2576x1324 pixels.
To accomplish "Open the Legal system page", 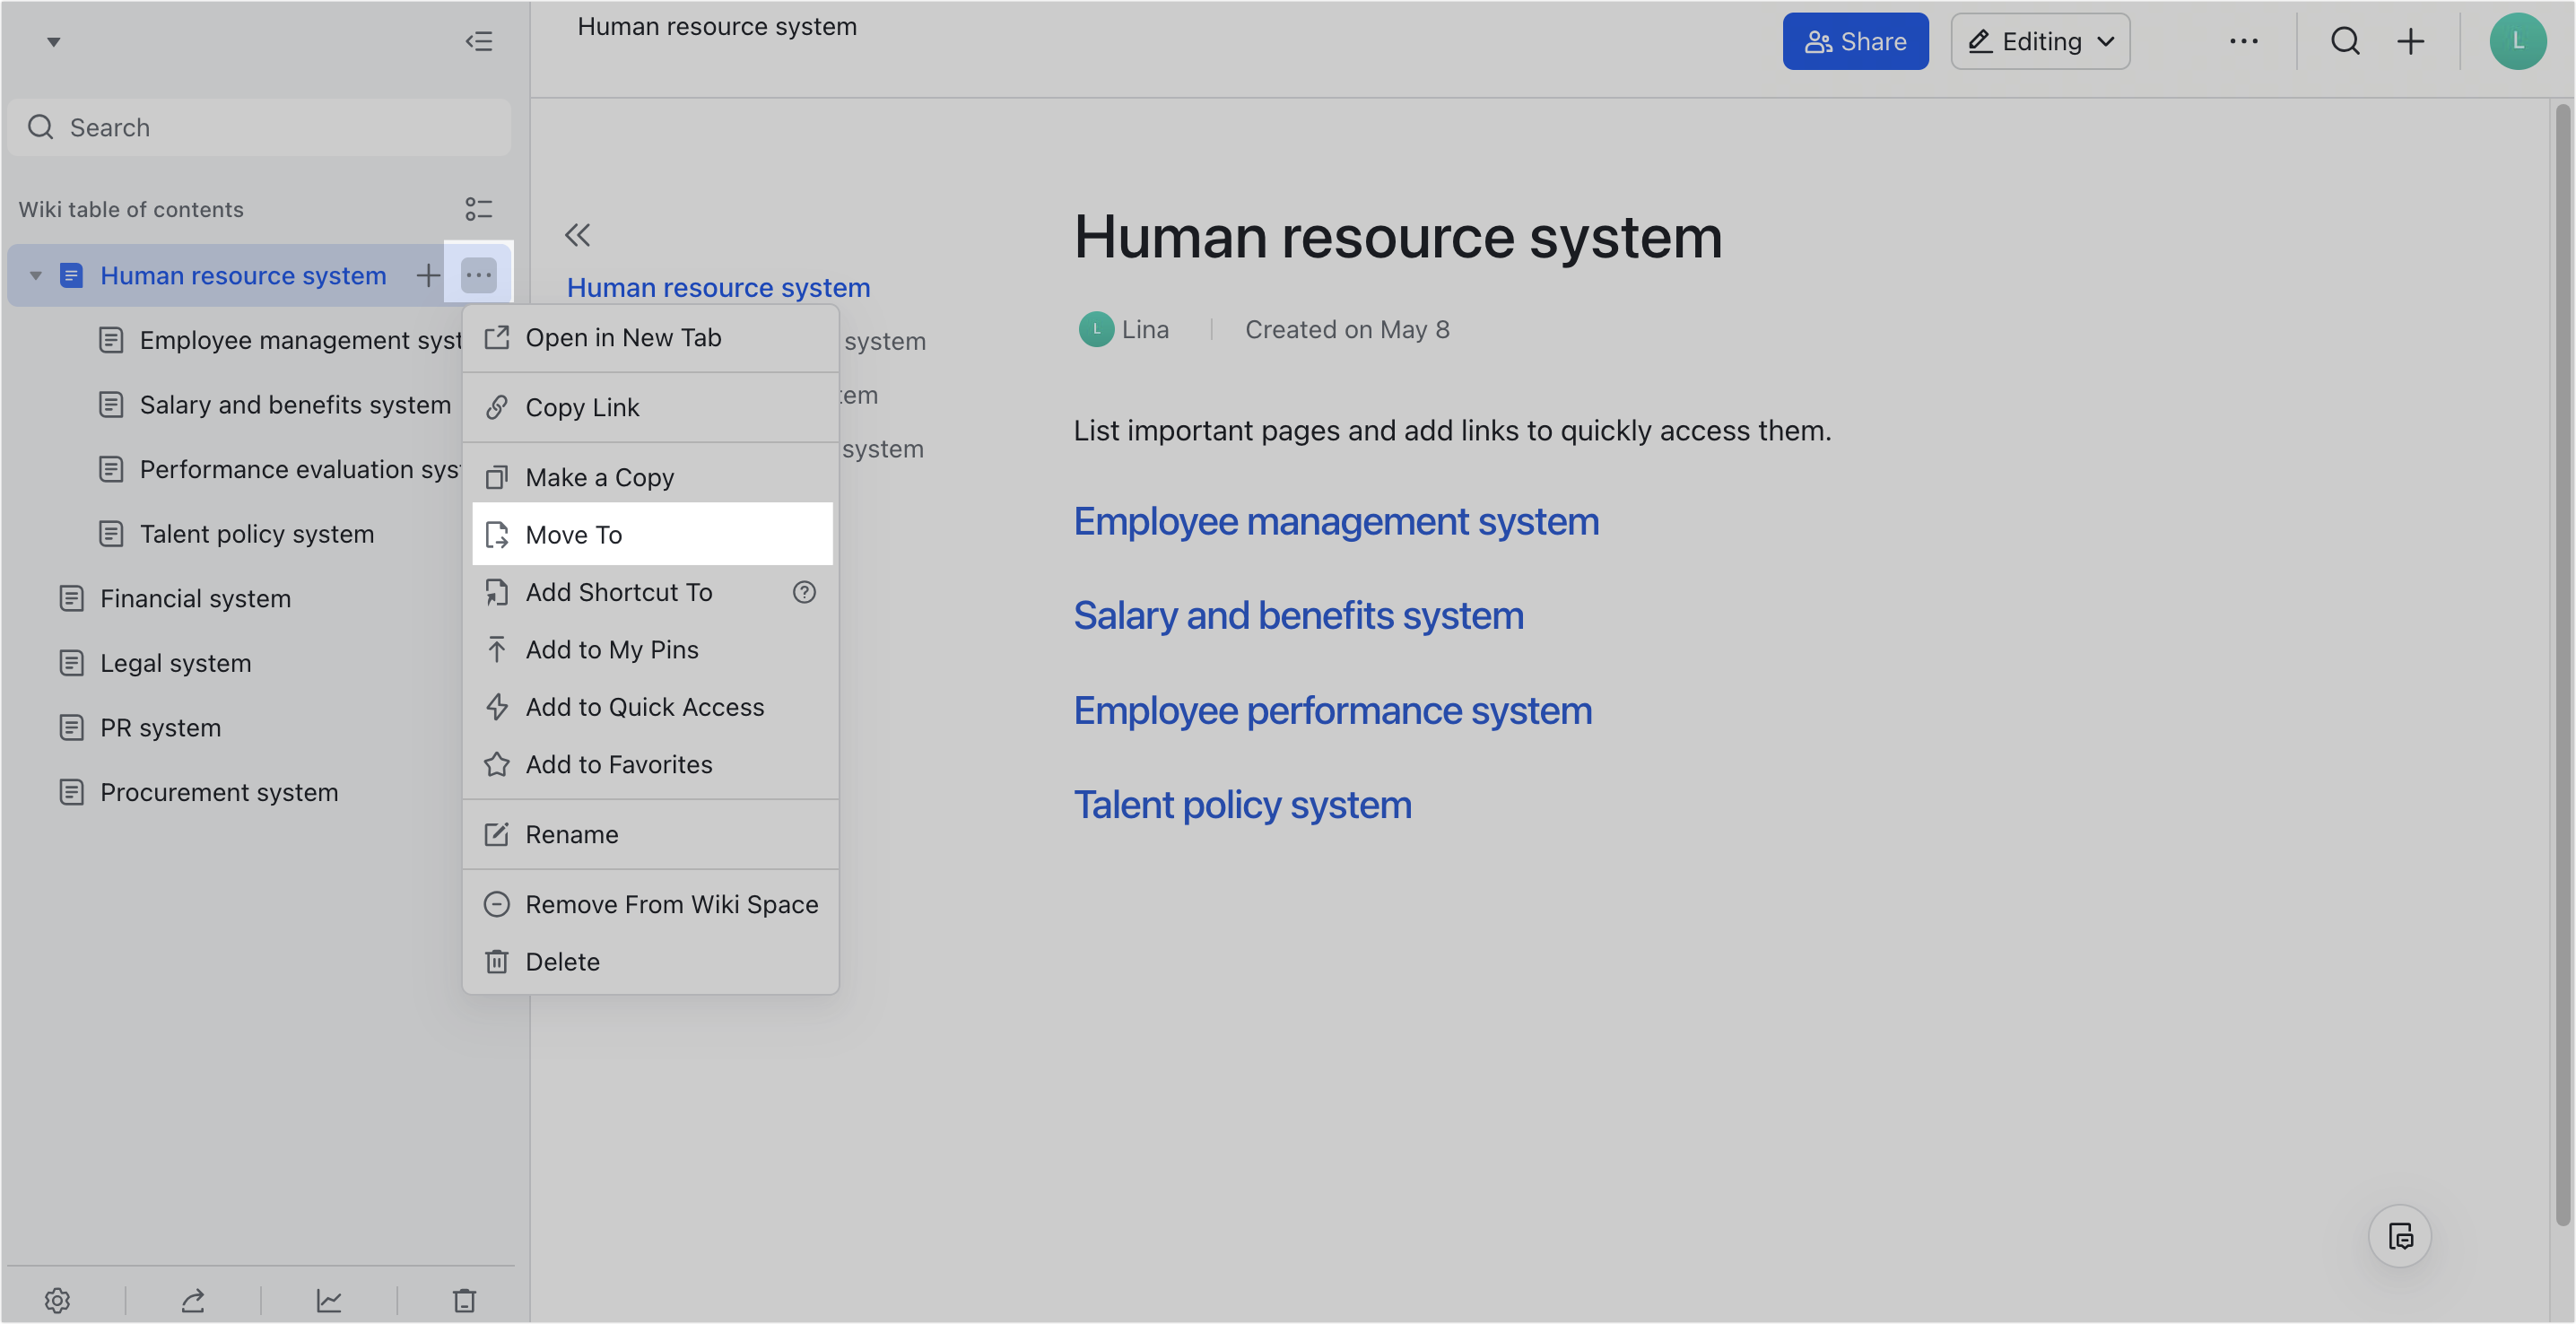I will [175, 663].
